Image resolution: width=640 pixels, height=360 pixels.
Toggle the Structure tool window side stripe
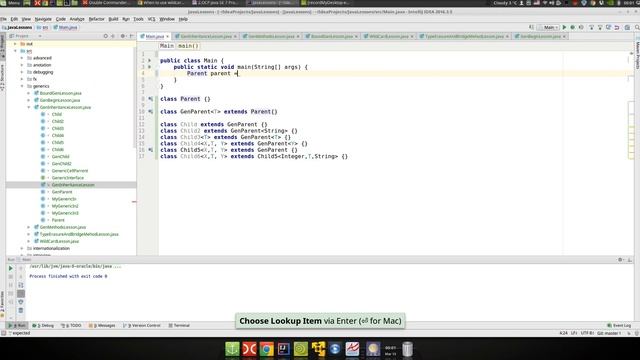(x=2, y=77)
